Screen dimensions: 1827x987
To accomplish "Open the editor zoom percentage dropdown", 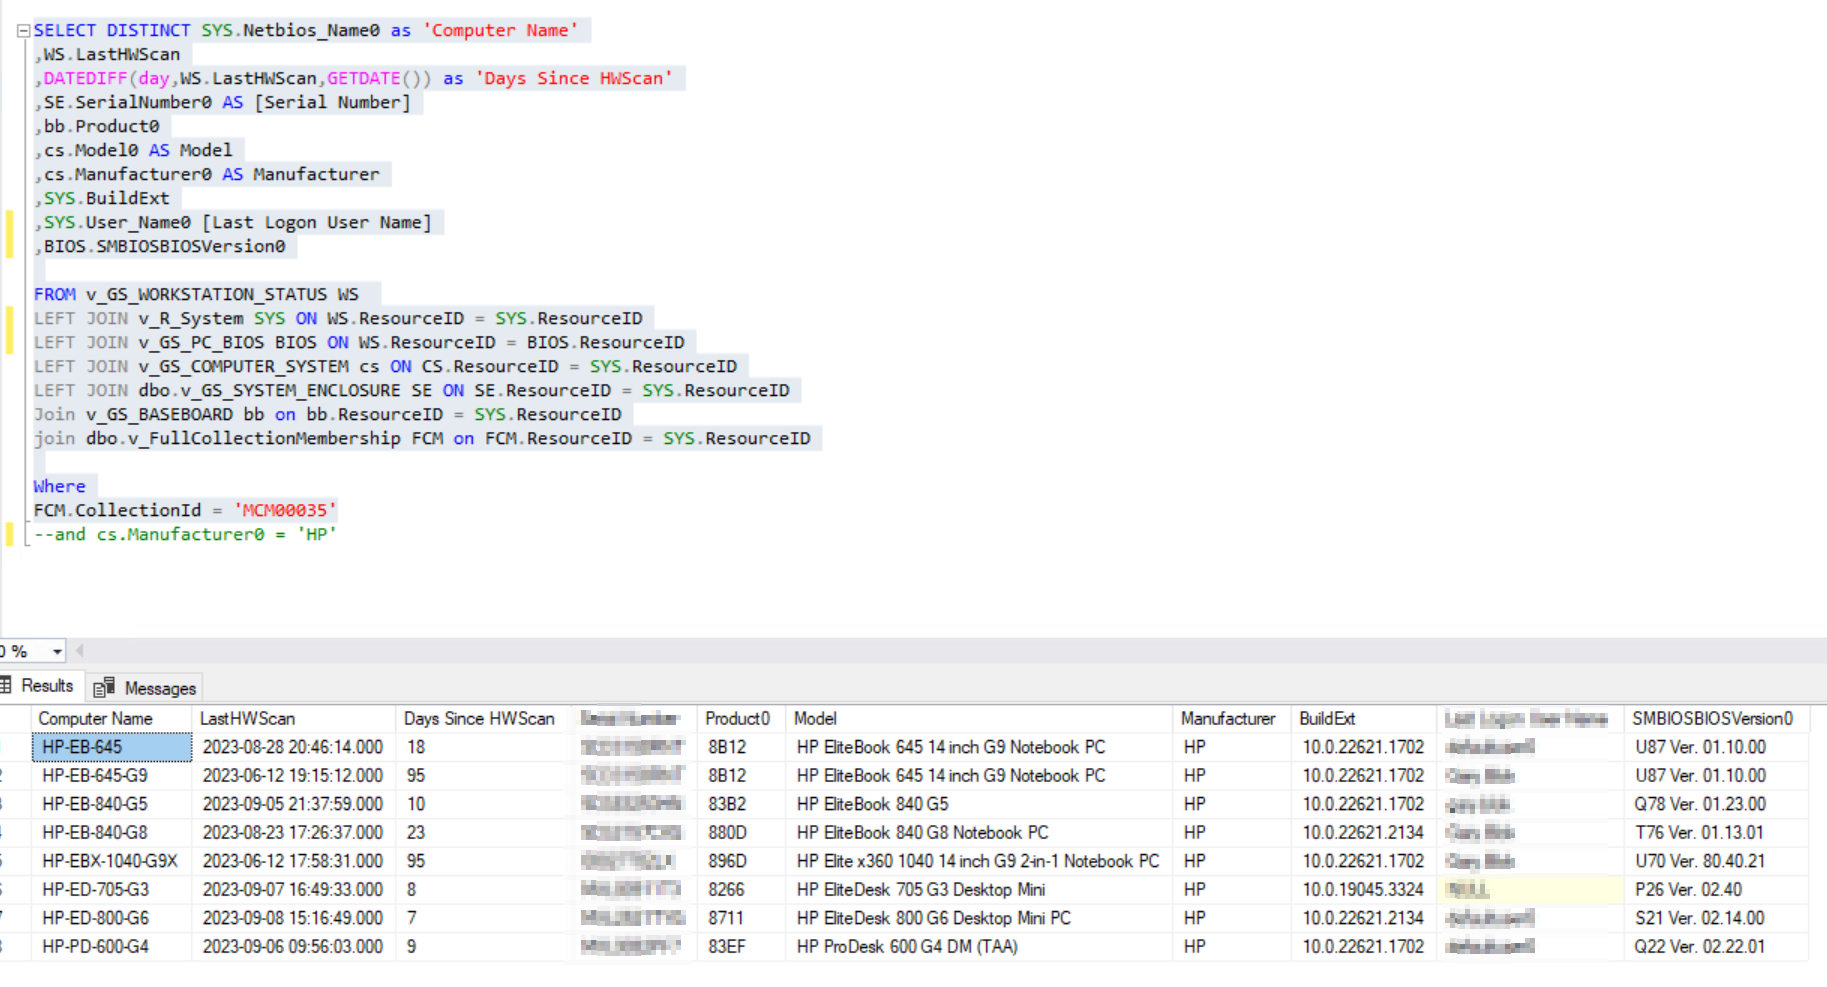I will [x=57, y=652].
